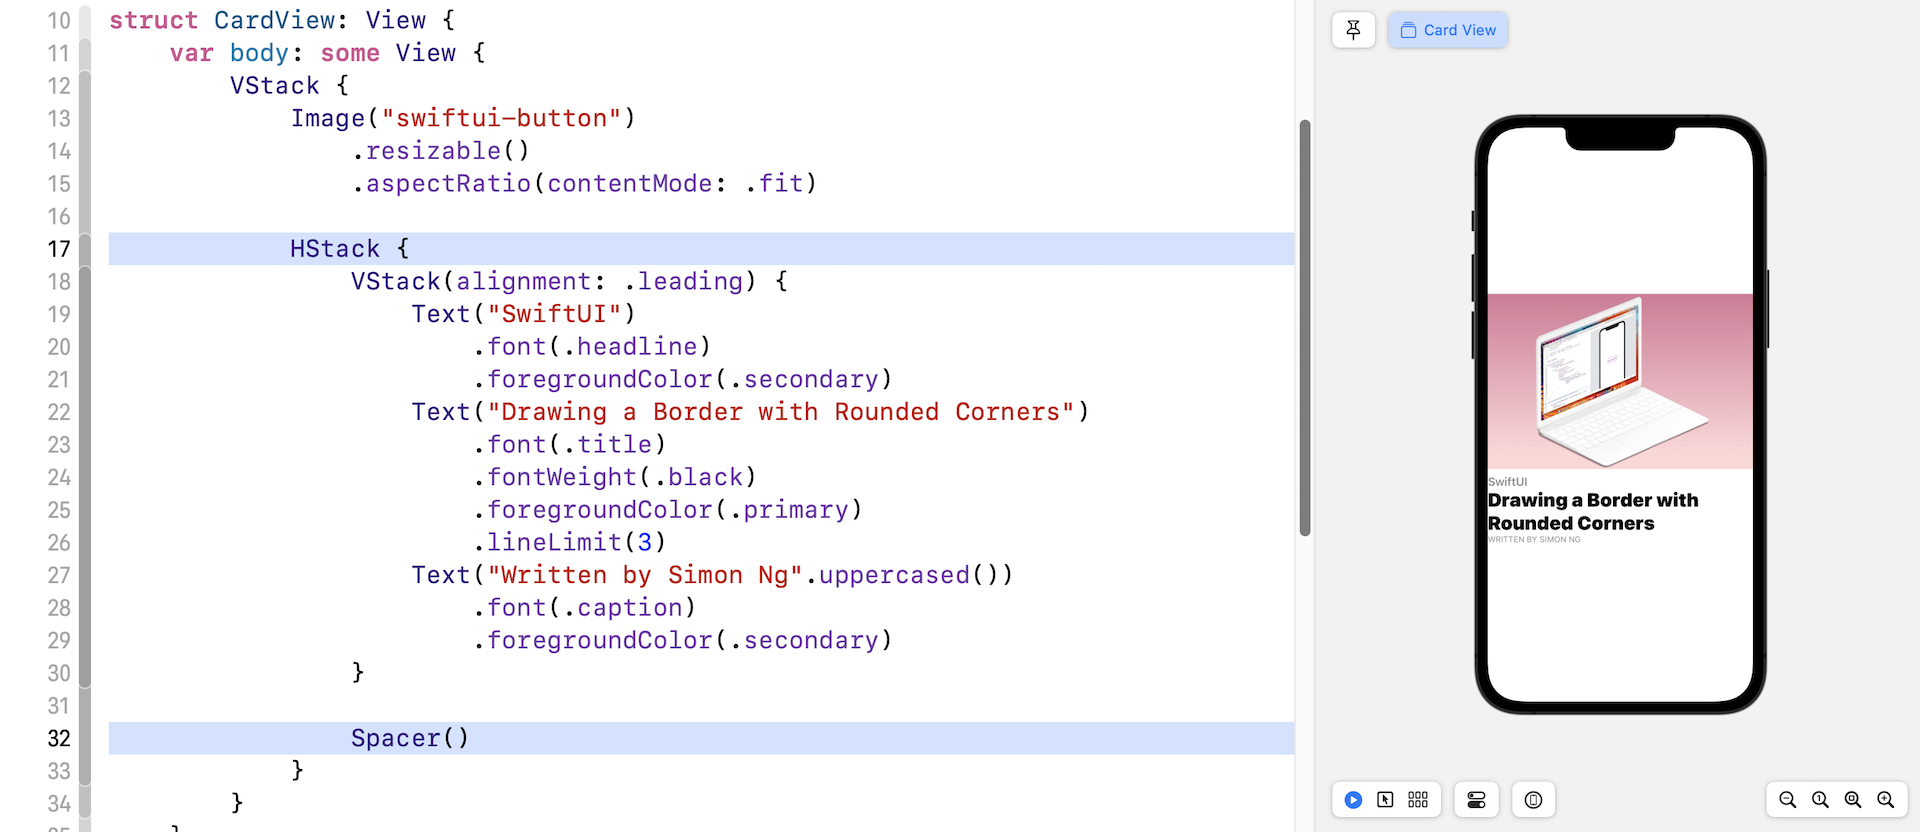Click the .font(.caption) modifier
The height and width of the screenshot is (832, 1920).
584,608
